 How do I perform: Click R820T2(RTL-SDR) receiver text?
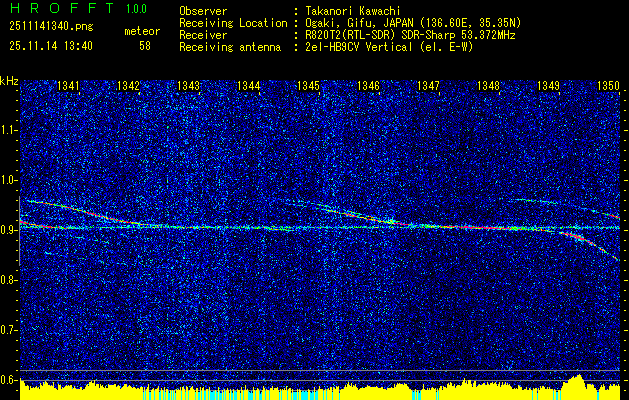point(410,35)
